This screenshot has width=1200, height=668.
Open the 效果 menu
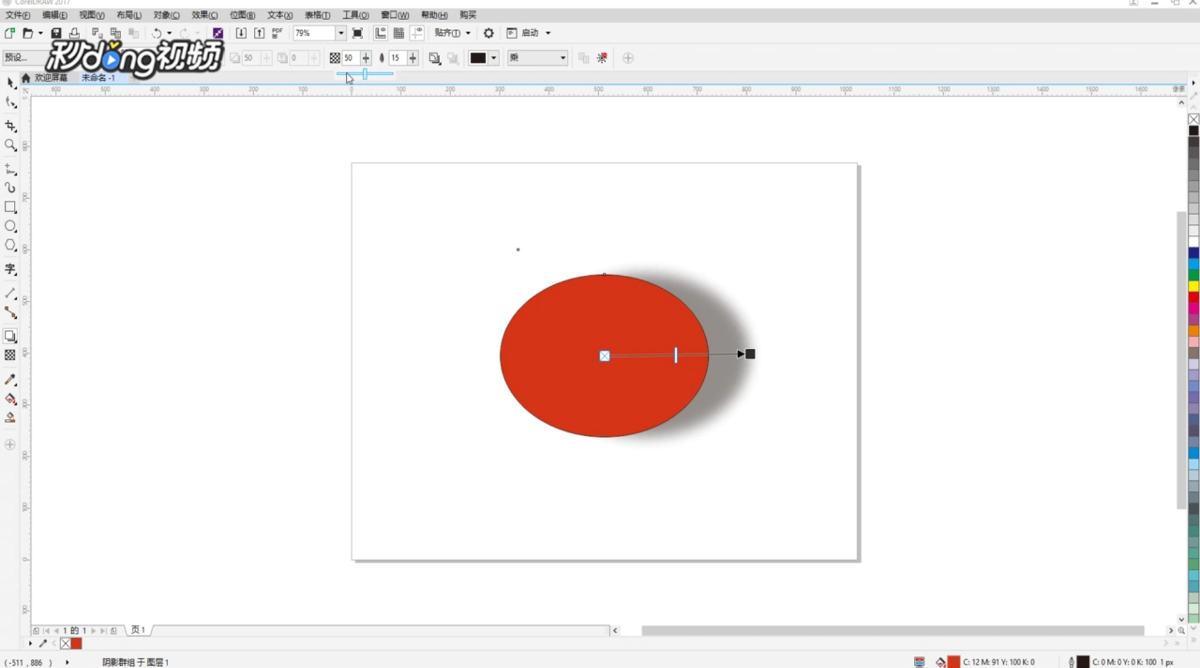pyautogui.click(x=205, y=16)
